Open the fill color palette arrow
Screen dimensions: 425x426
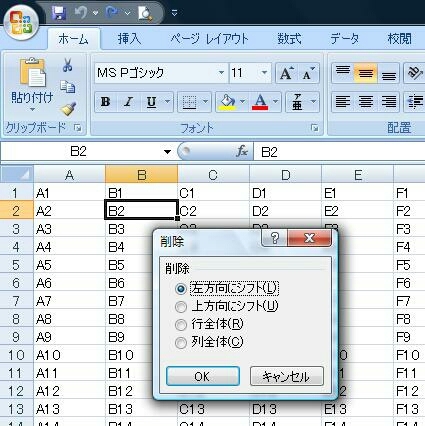243,102
